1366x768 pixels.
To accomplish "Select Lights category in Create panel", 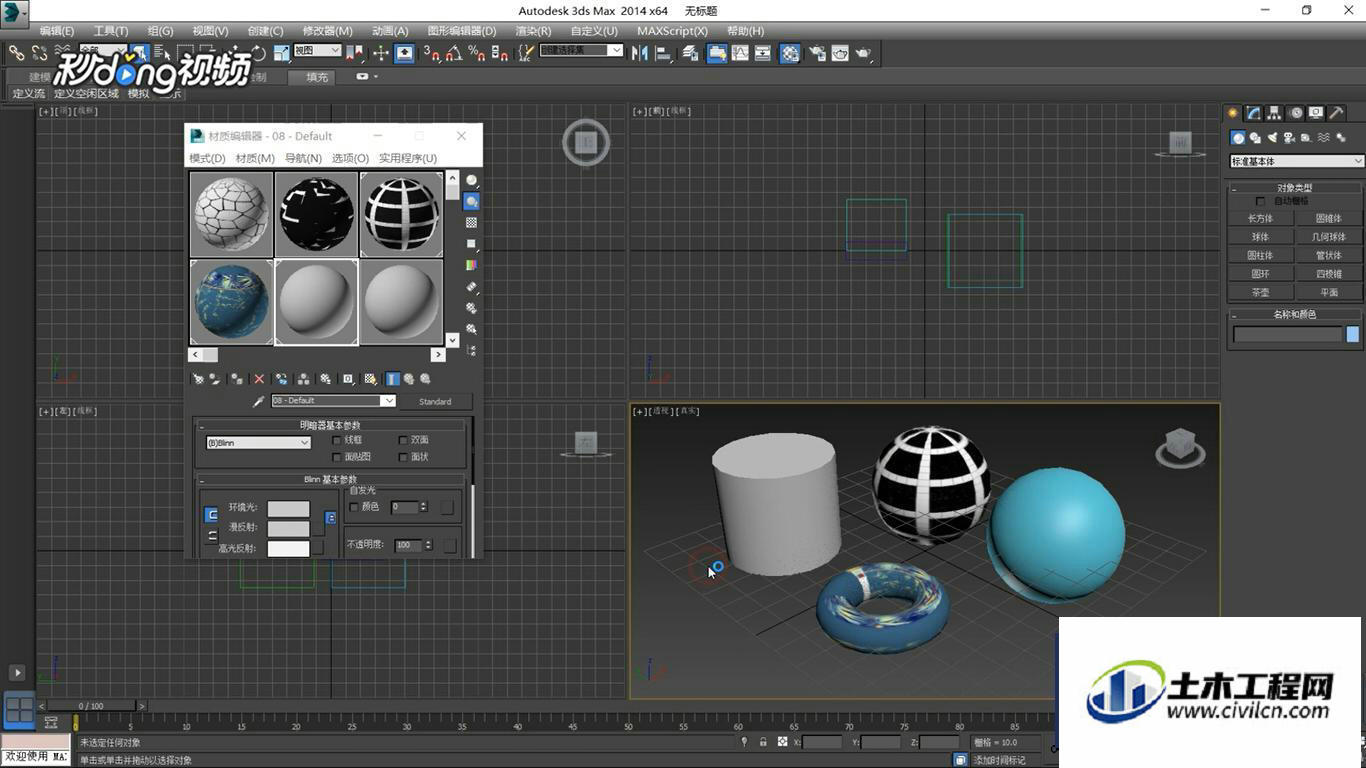I will click(x=1272, y=138).
